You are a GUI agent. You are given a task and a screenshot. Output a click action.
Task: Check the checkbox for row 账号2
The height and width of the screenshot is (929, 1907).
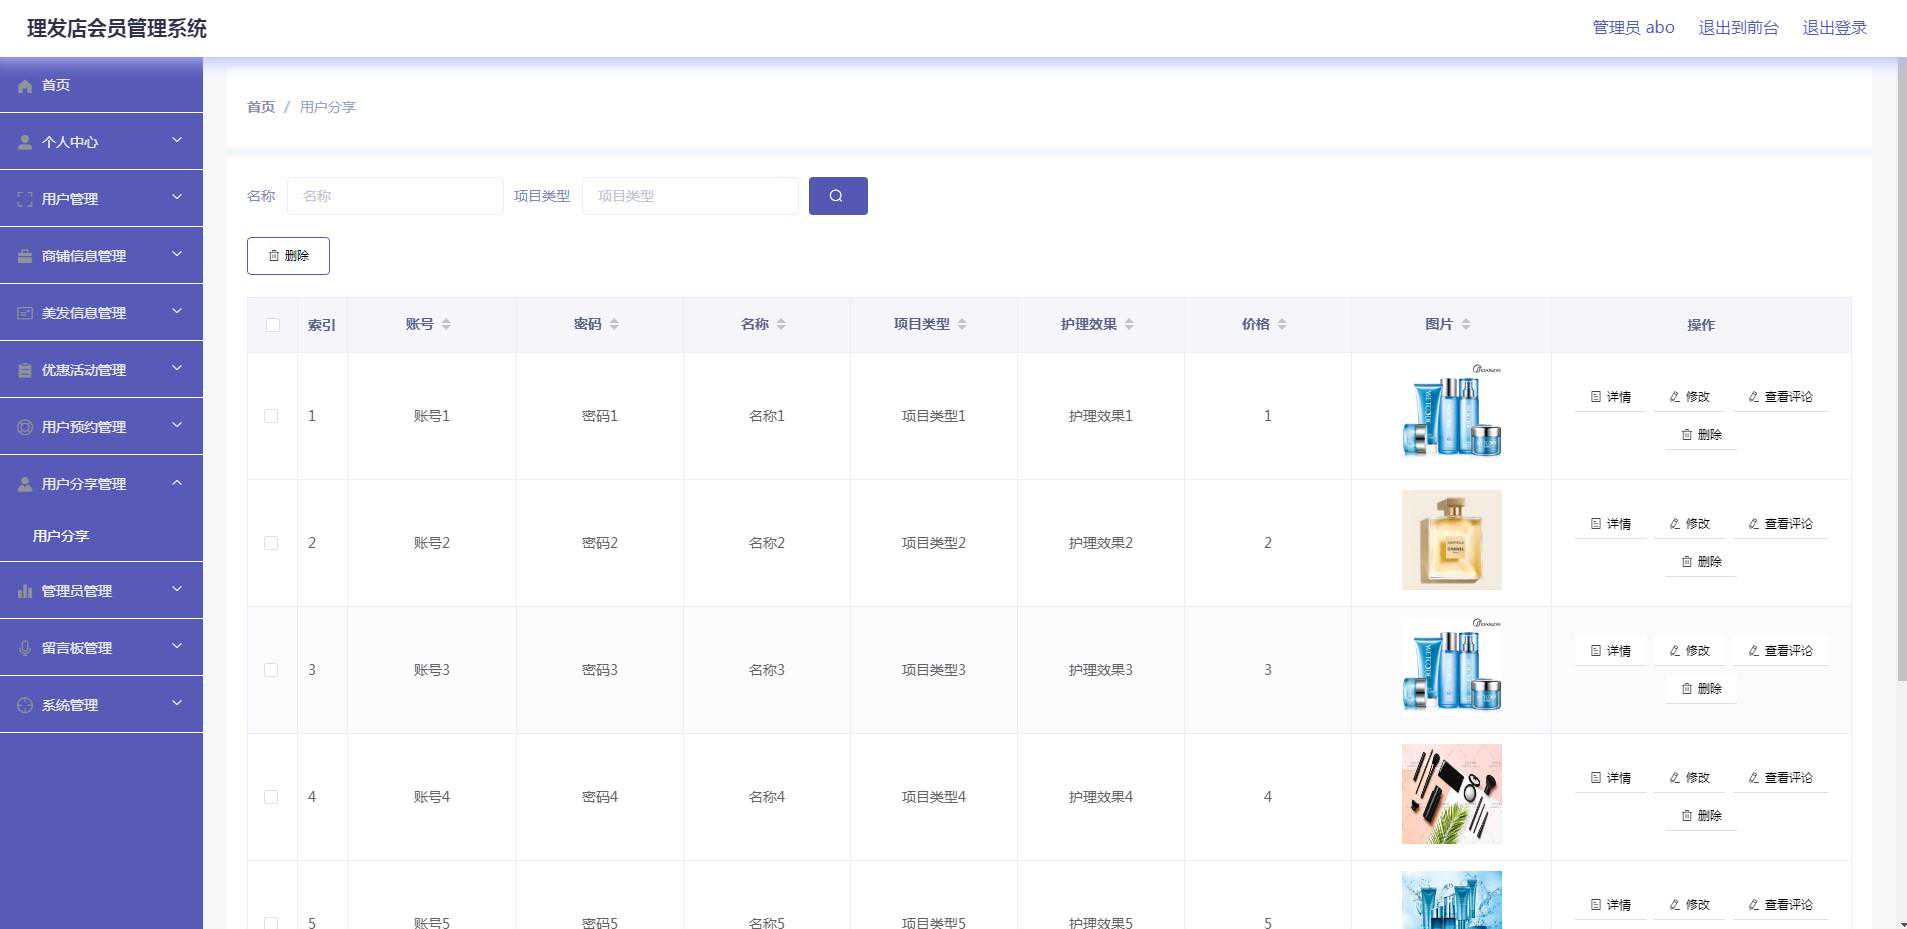coord(271,543)
